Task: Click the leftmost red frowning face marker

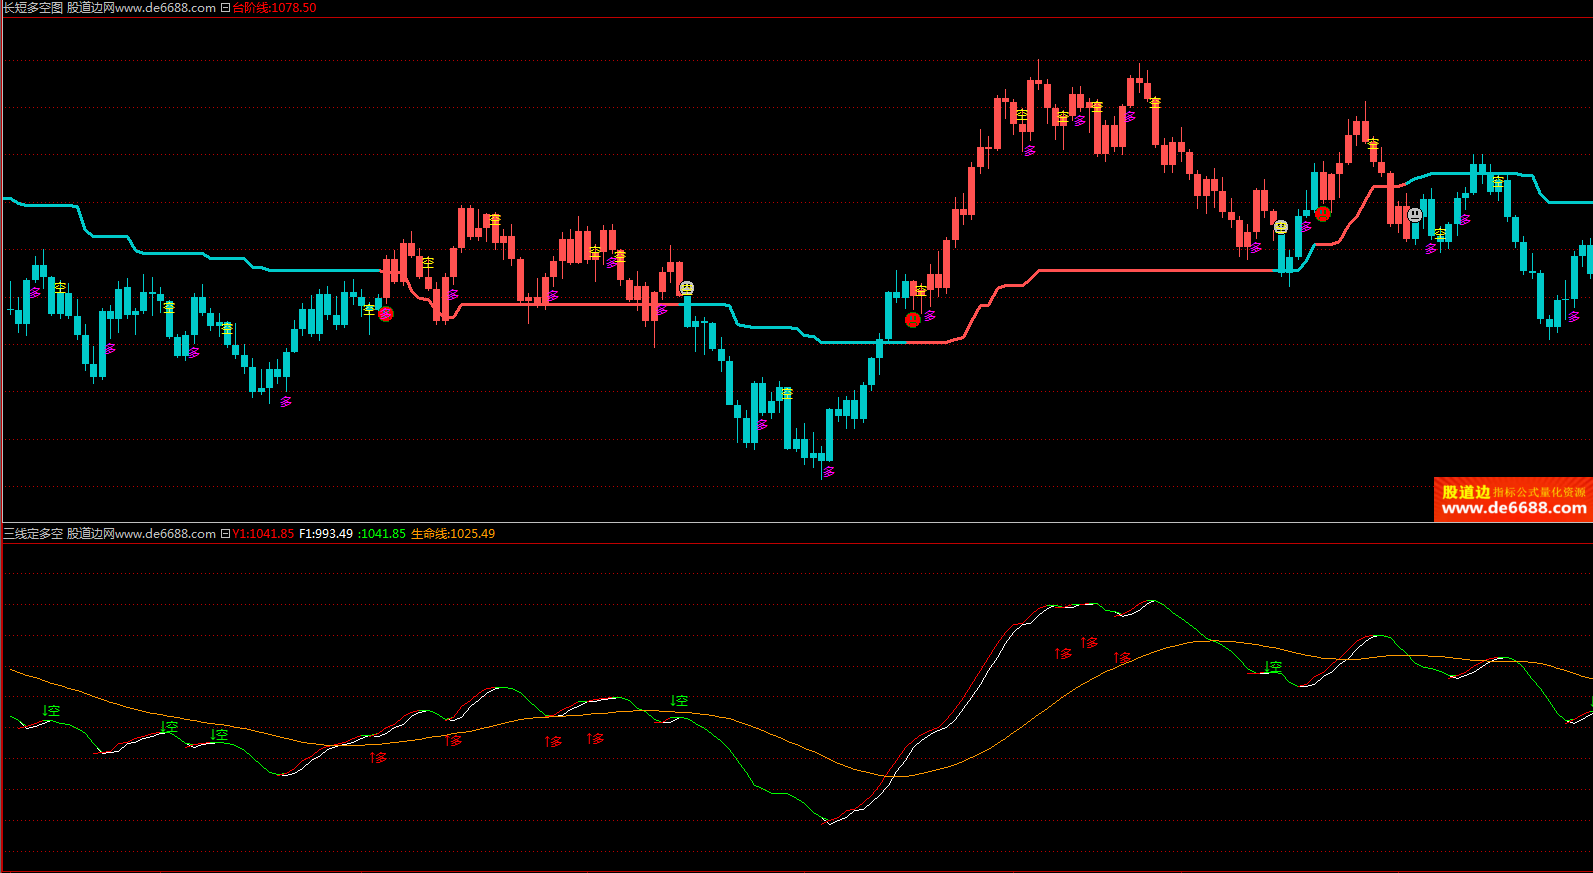Action: [x=386, y=314]
